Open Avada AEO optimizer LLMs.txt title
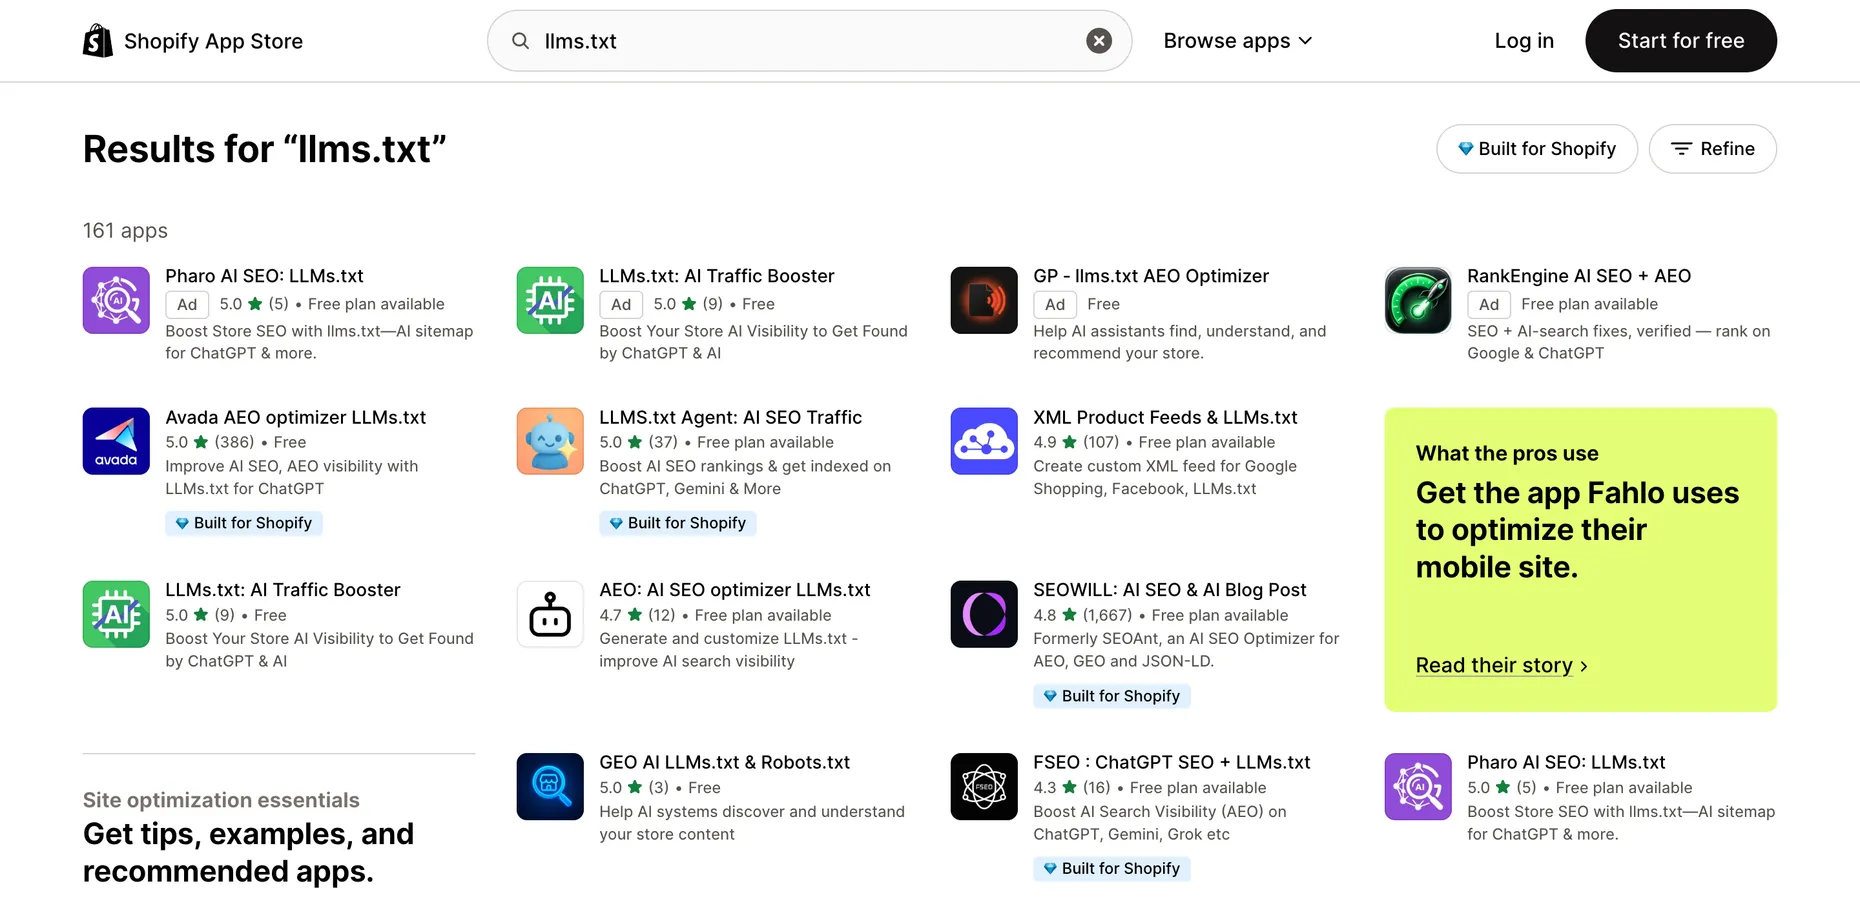1860x921 pixels. pos(295,417)
